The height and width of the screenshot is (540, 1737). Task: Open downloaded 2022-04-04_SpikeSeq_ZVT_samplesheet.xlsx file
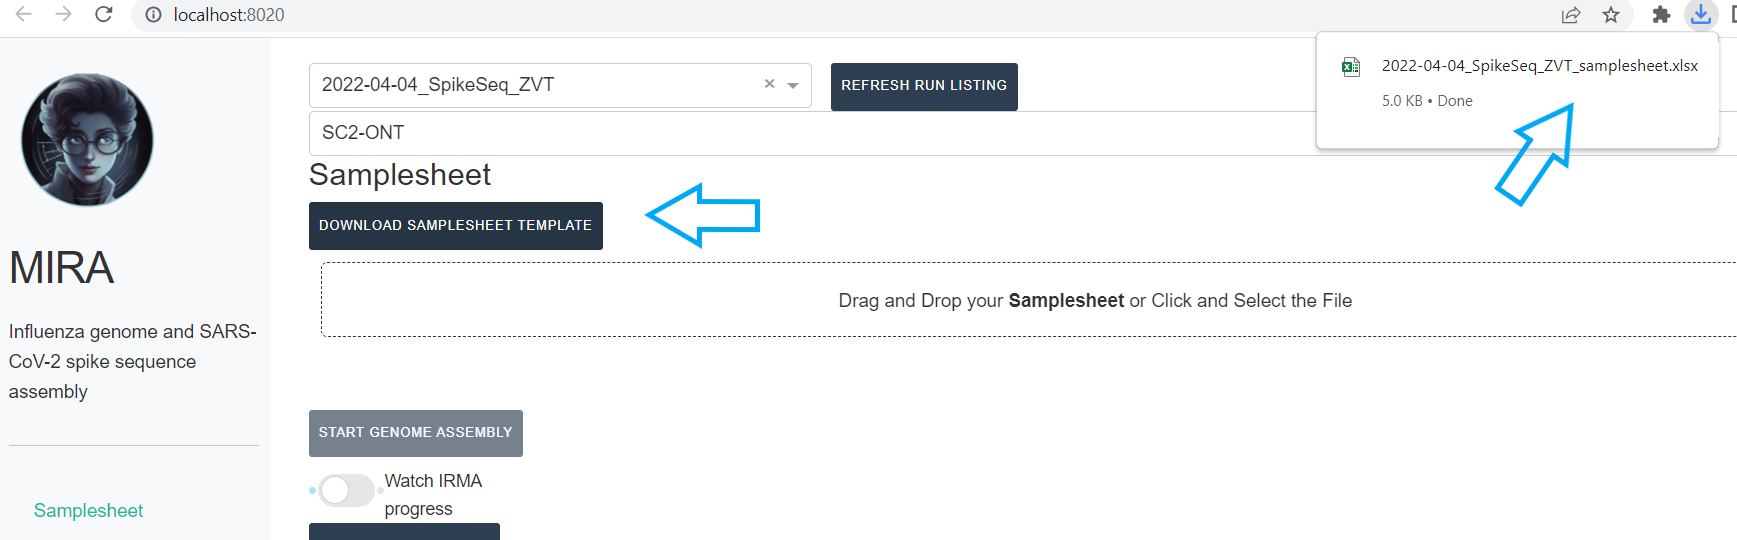click(1539, 66)
